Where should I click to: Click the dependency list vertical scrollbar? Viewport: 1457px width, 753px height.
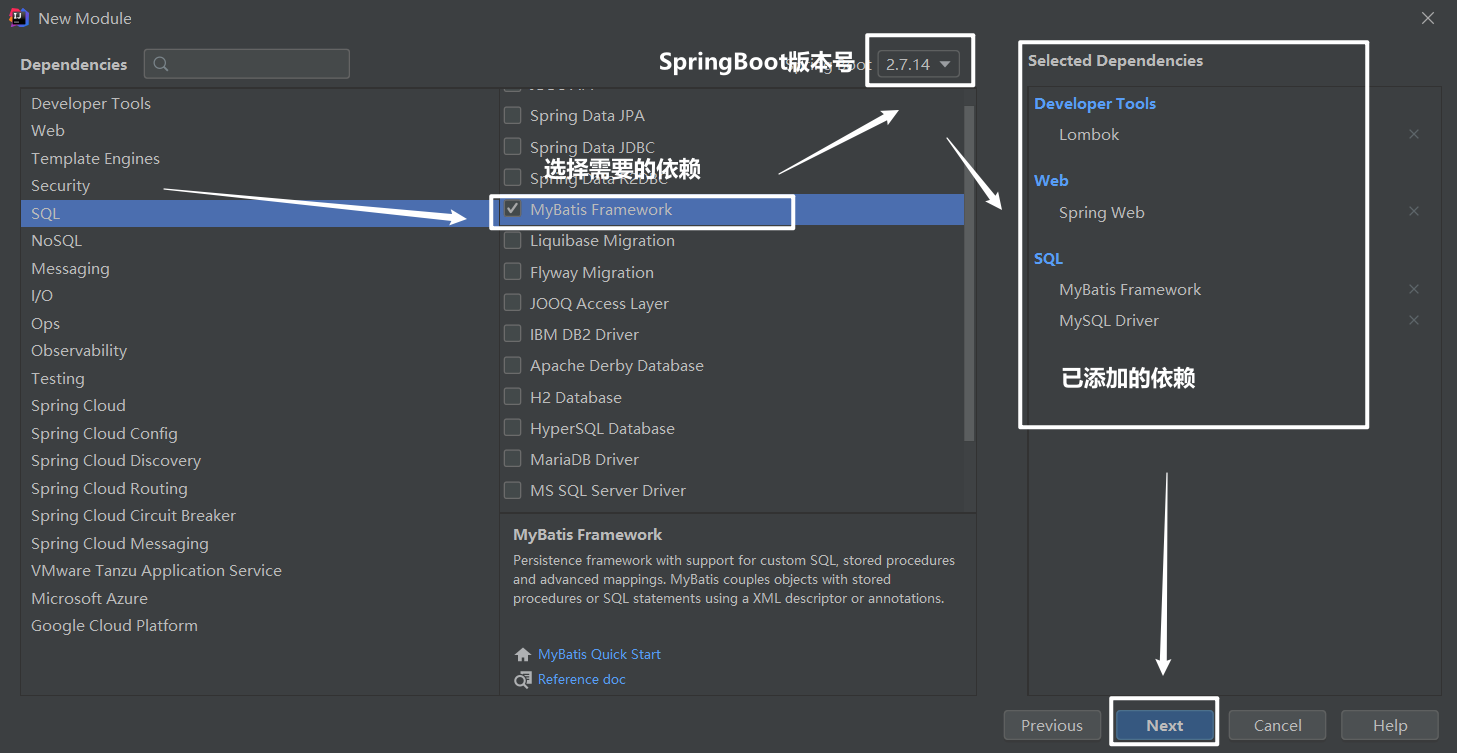pos(969,272)
